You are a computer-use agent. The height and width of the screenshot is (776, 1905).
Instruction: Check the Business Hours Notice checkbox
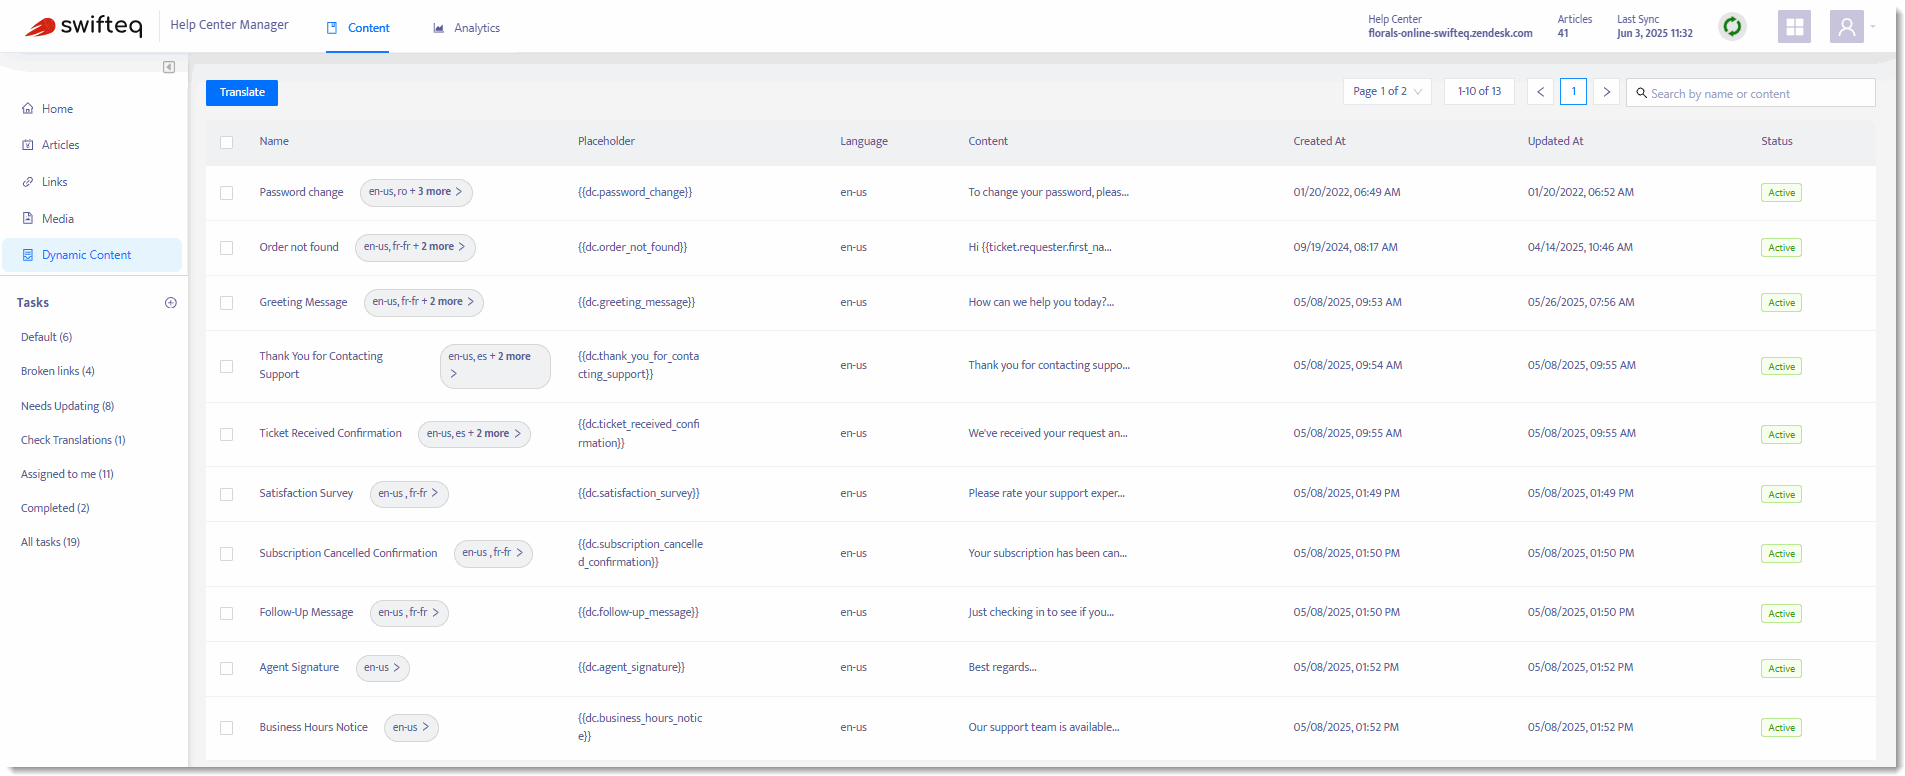[227, 728]
